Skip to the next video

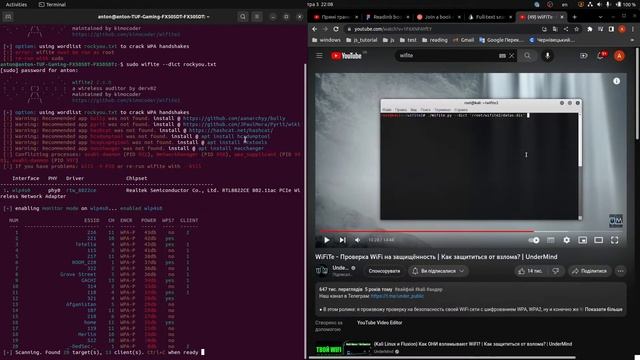click(342, 240)
